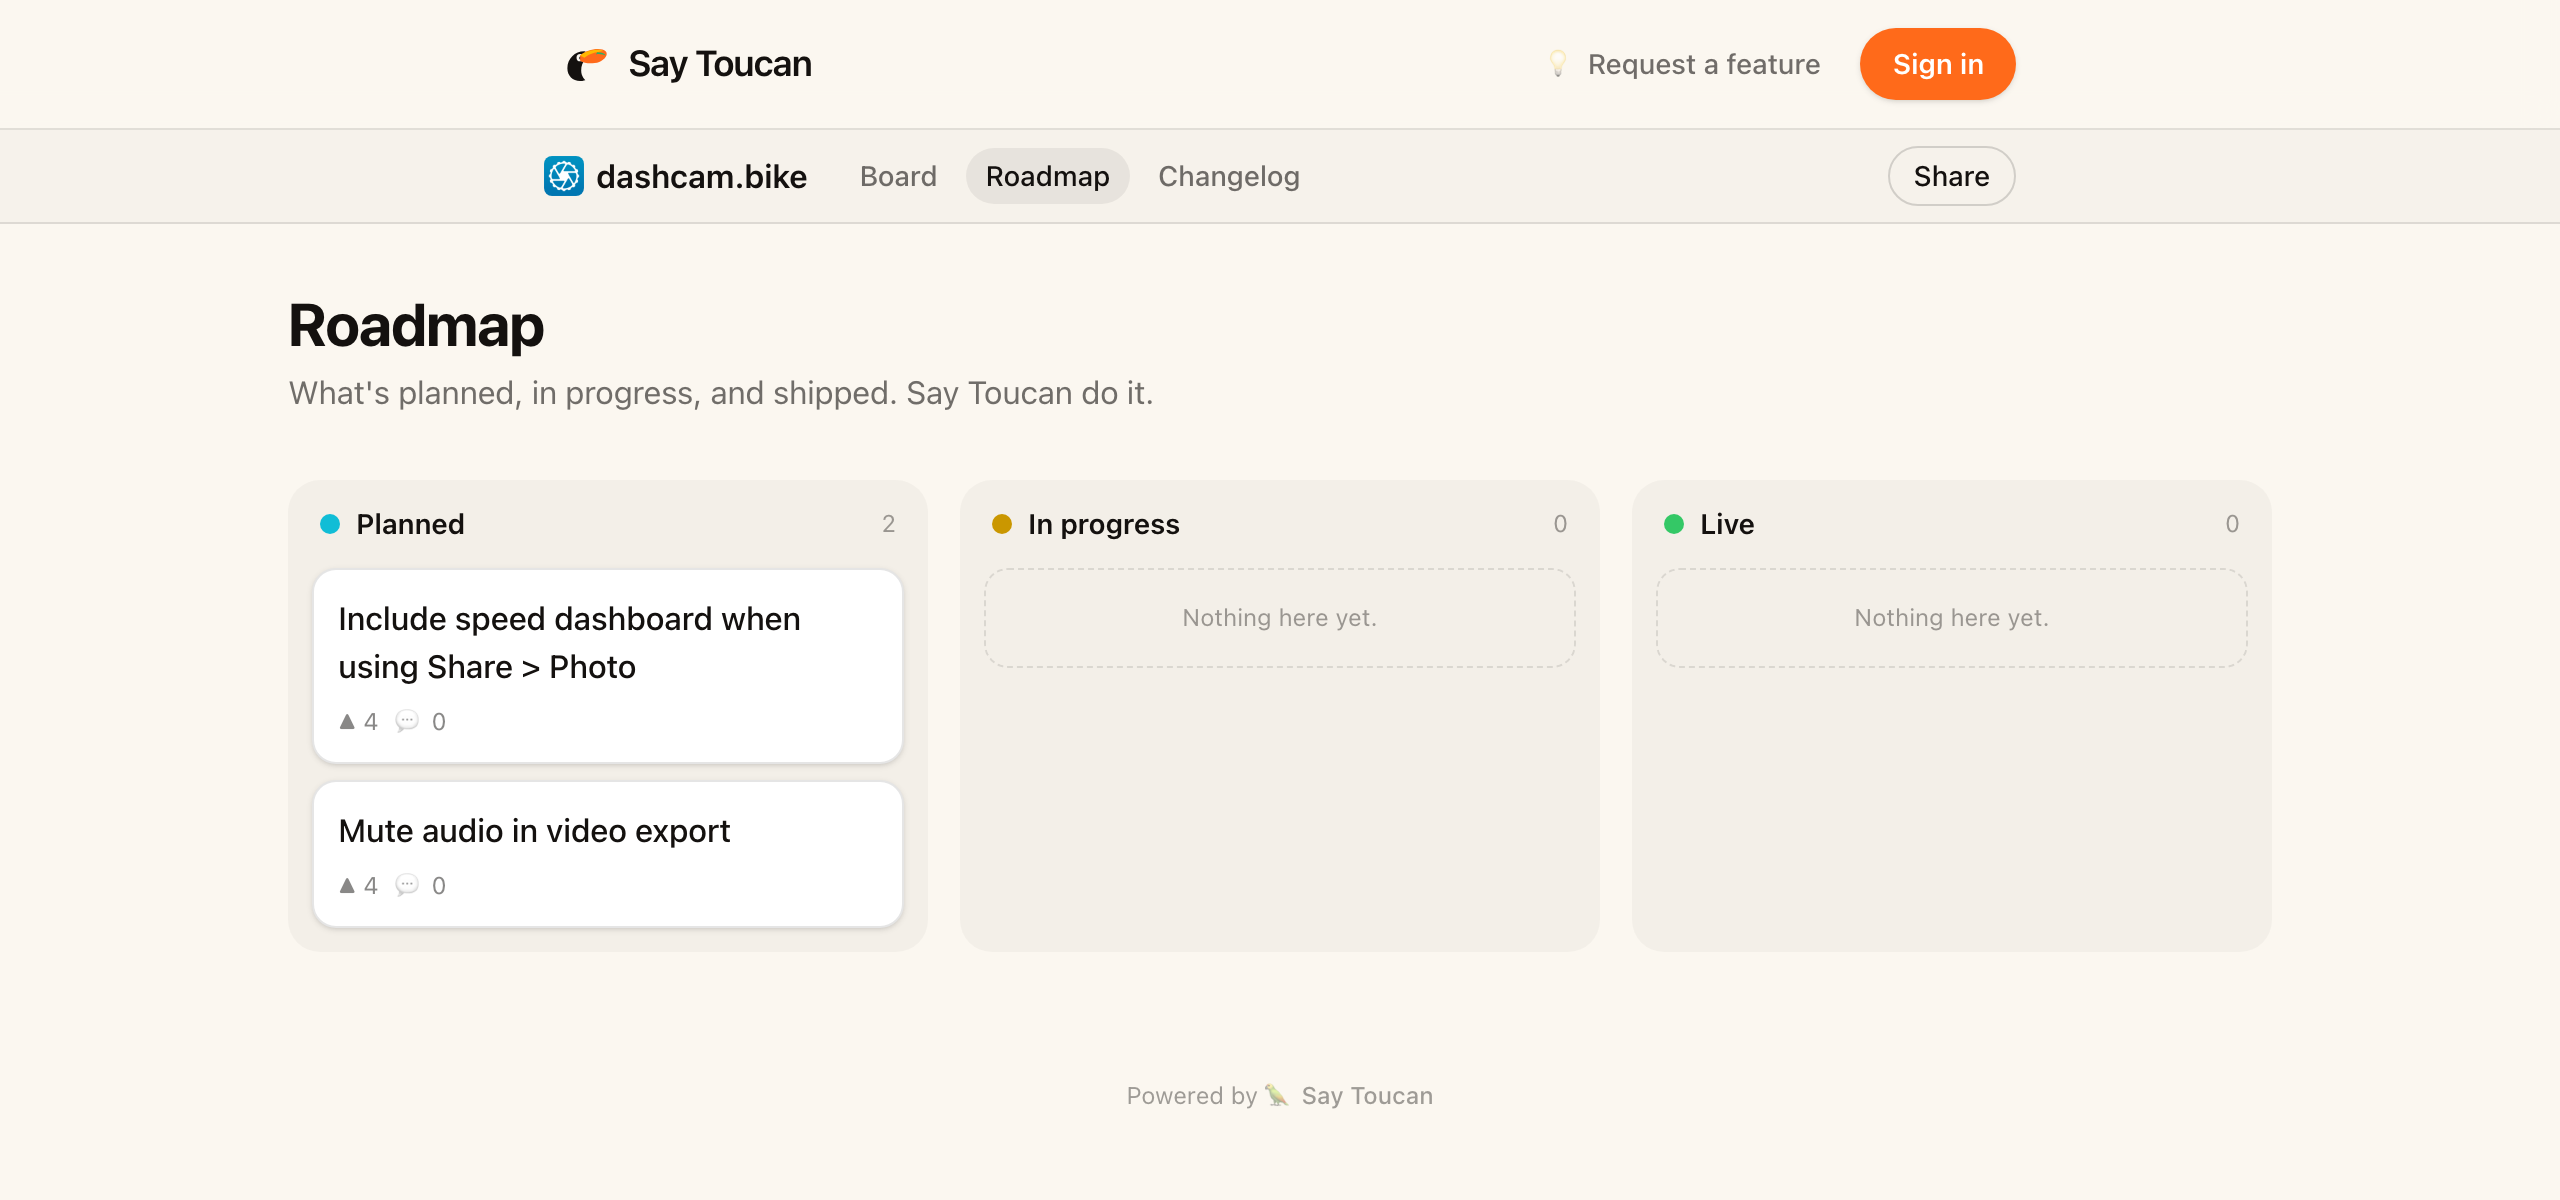Click Nothing here yet in In progress column

(x=1280, y=618)
